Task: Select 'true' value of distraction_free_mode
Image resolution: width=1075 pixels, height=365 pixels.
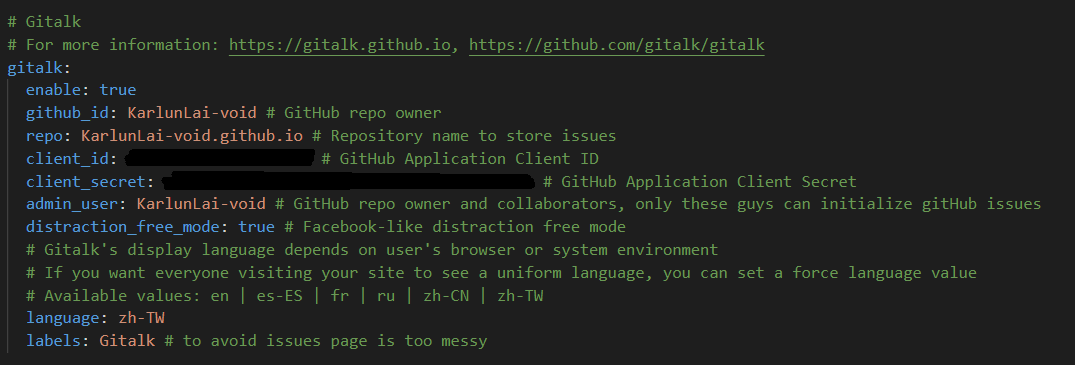Action: [x=256, y=226]
